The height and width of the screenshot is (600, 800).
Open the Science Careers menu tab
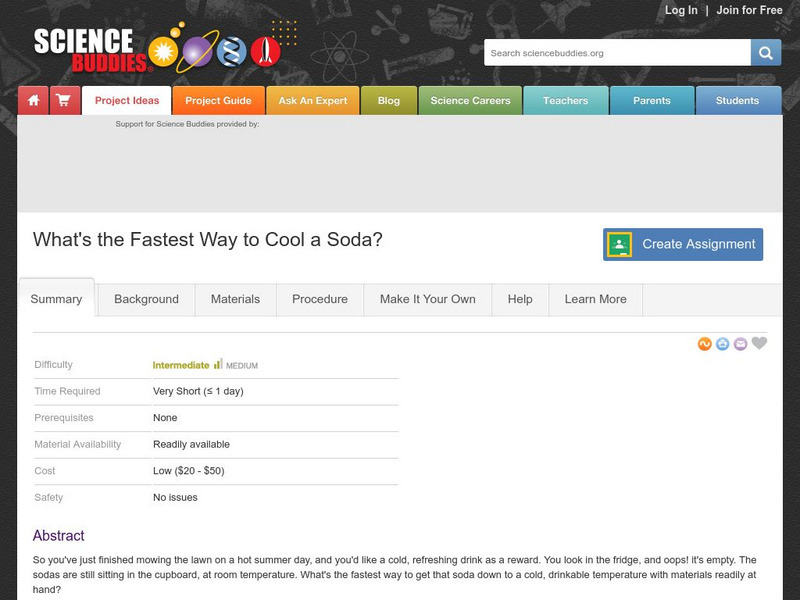470,101
